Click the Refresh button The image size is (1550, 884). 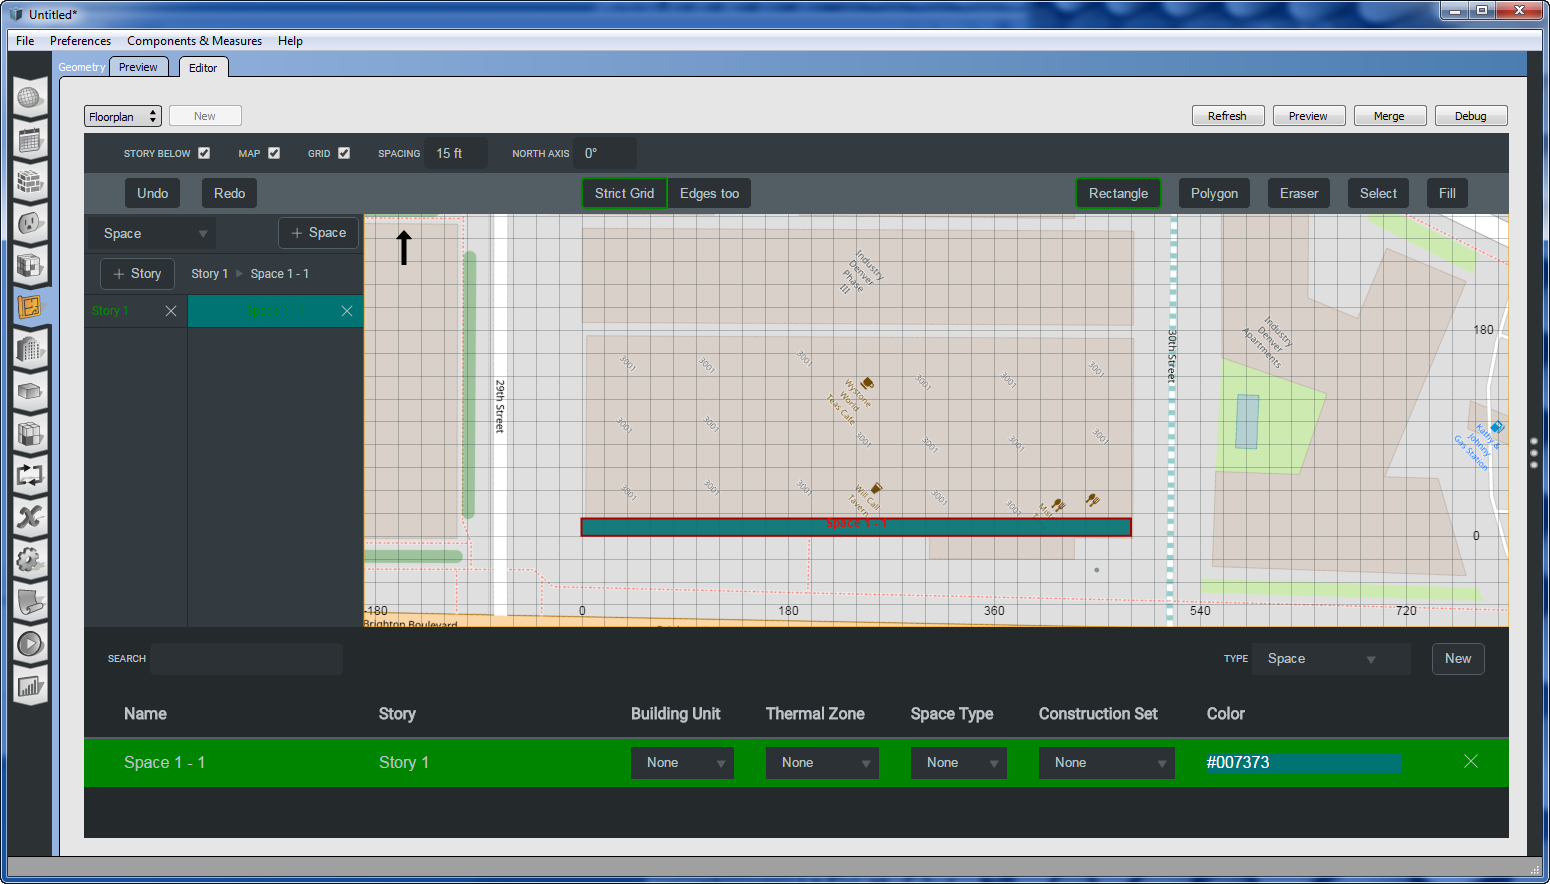(x=1228, y=115)
